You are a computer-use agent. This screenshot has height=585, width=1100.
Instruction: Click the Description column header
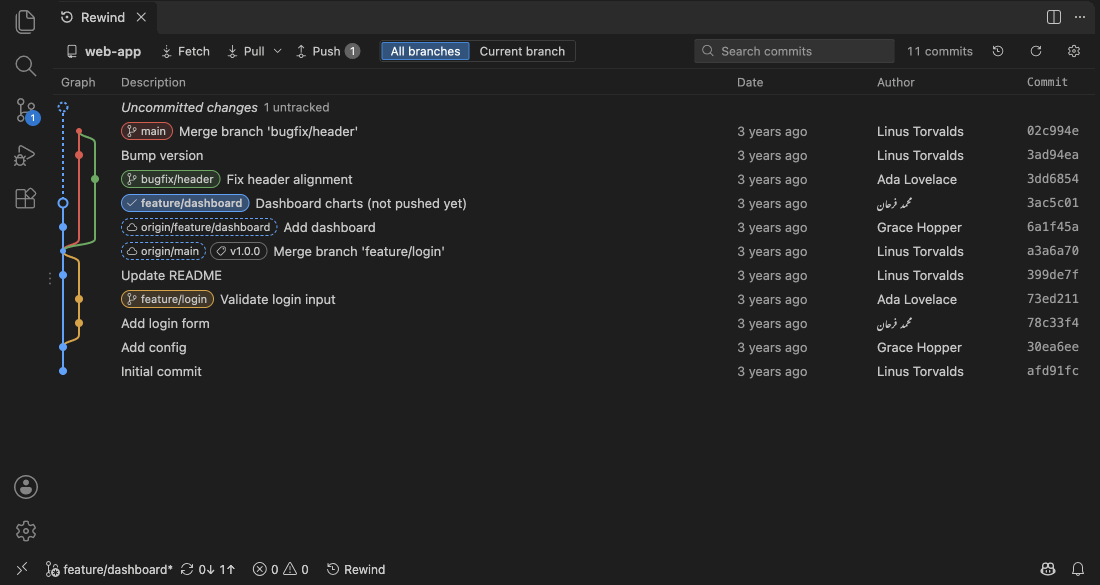[x=153, y=82]
